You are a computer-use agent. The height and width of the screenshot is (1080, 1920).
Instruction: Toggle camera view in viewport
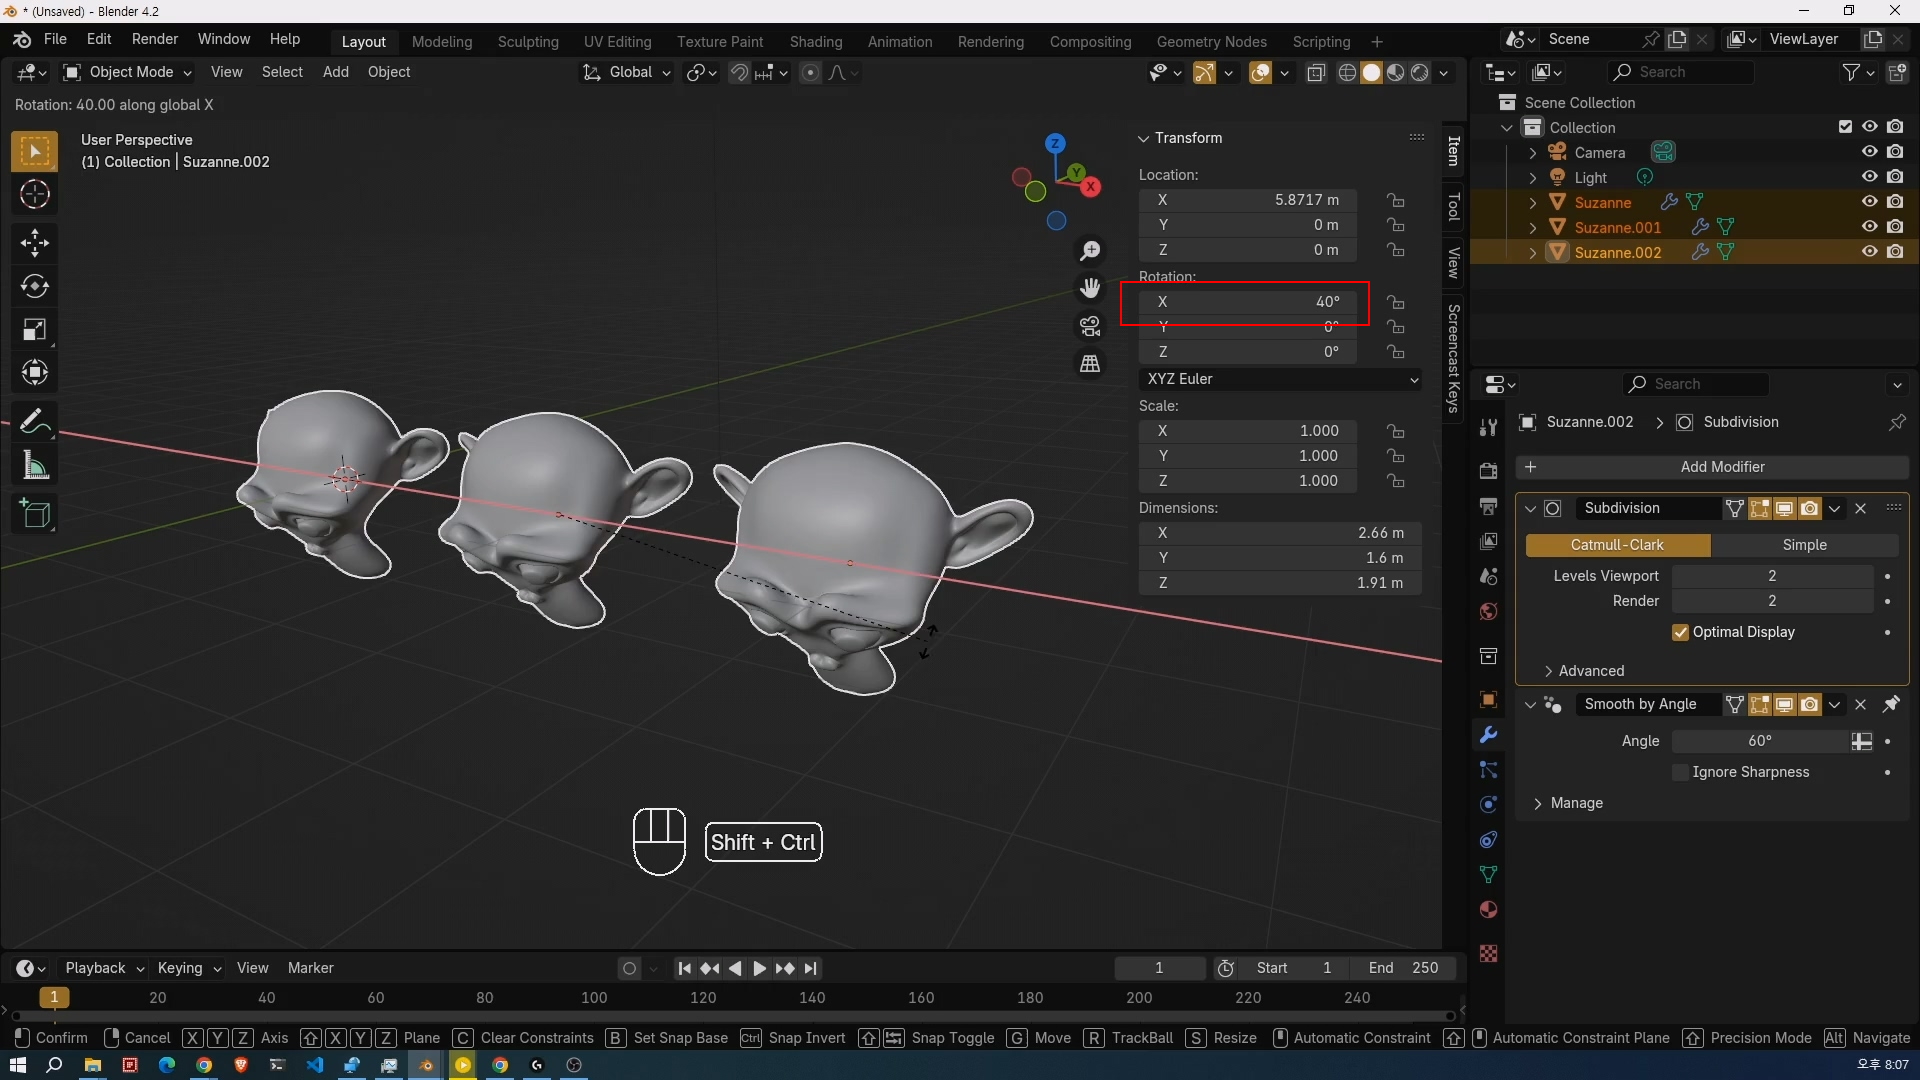point(1090,326)
